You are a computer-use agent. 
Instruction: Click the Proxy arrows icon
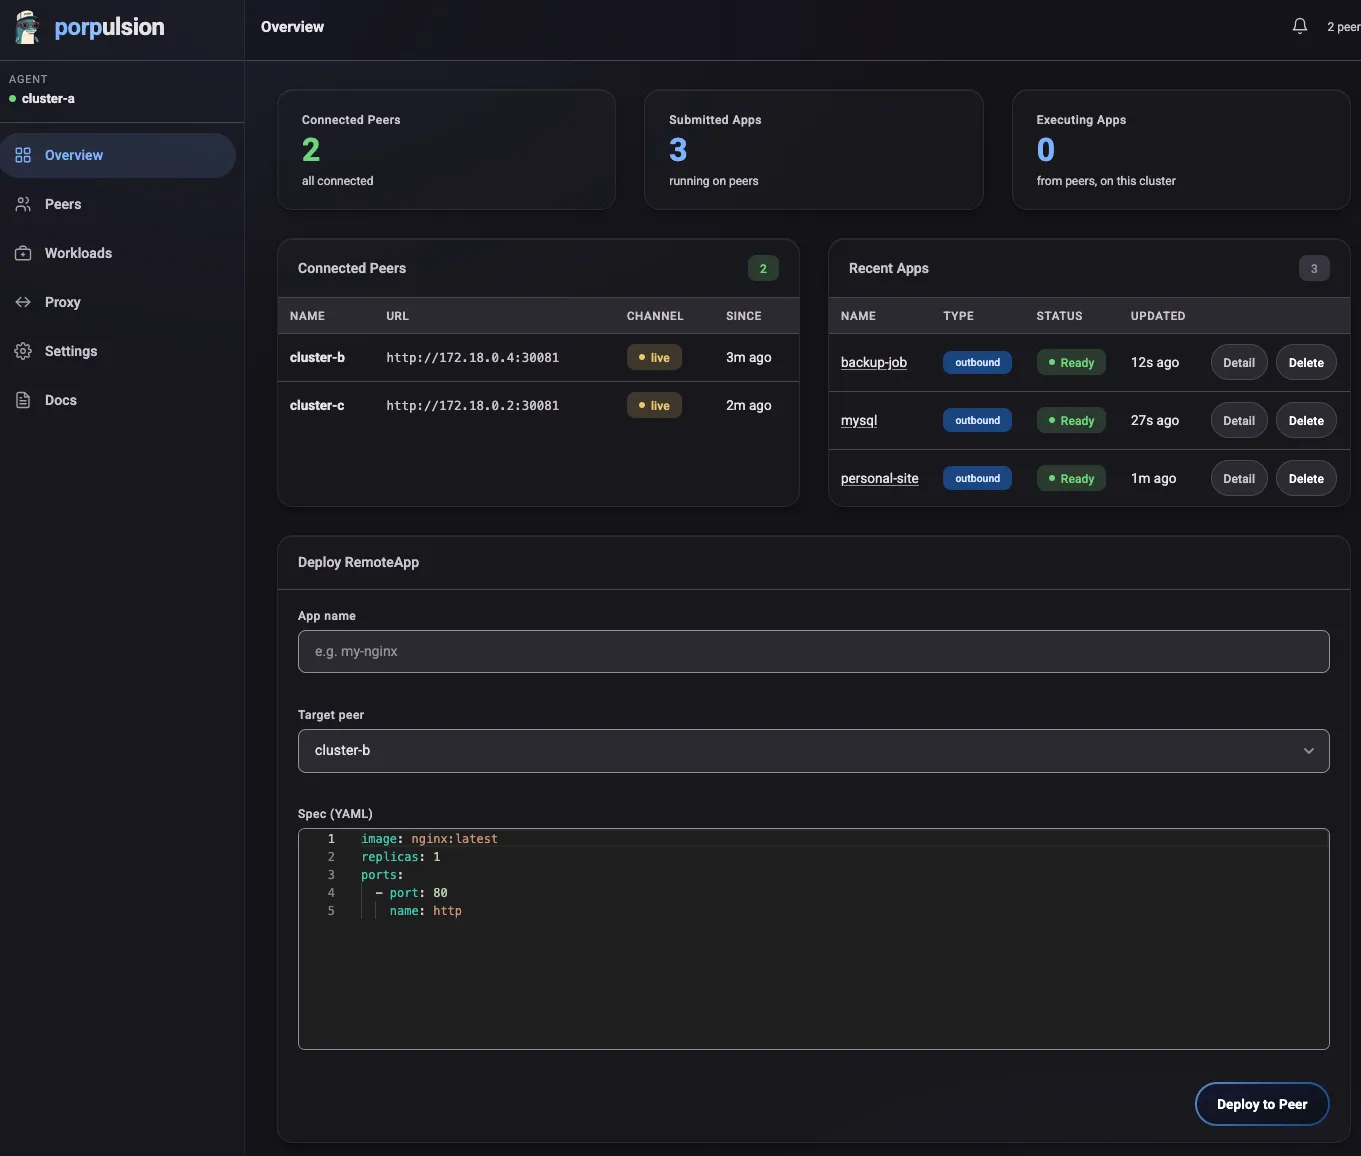tap(23, 302)
